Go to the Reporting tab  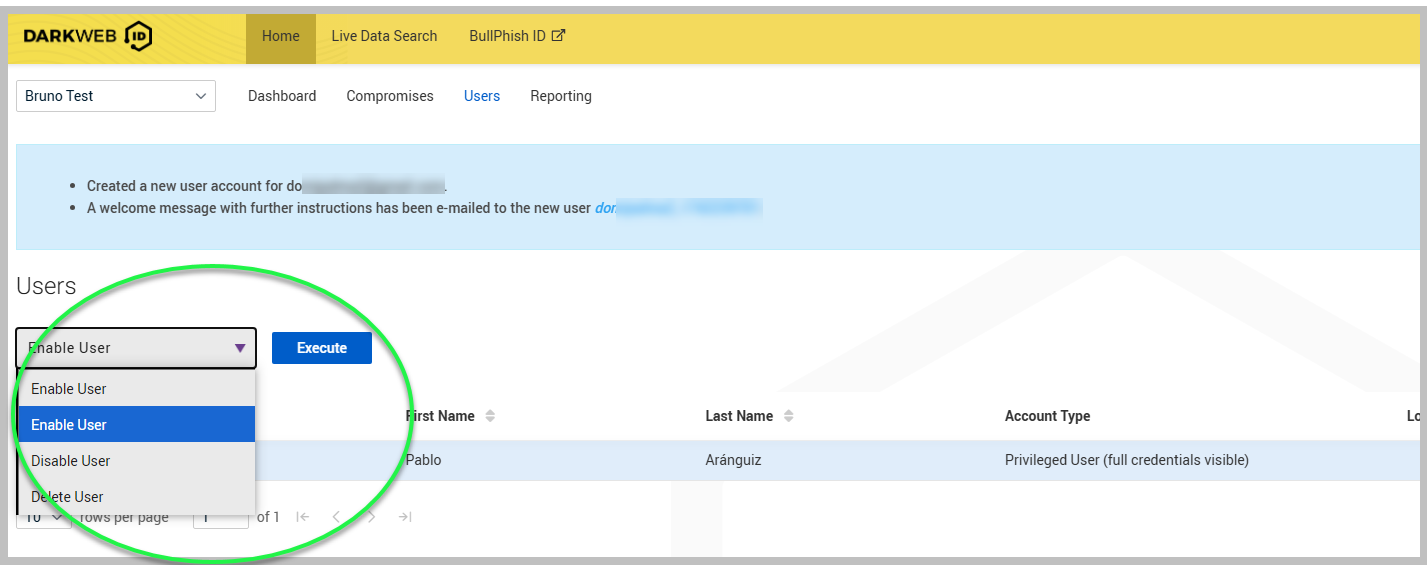(x=561, y=96)
